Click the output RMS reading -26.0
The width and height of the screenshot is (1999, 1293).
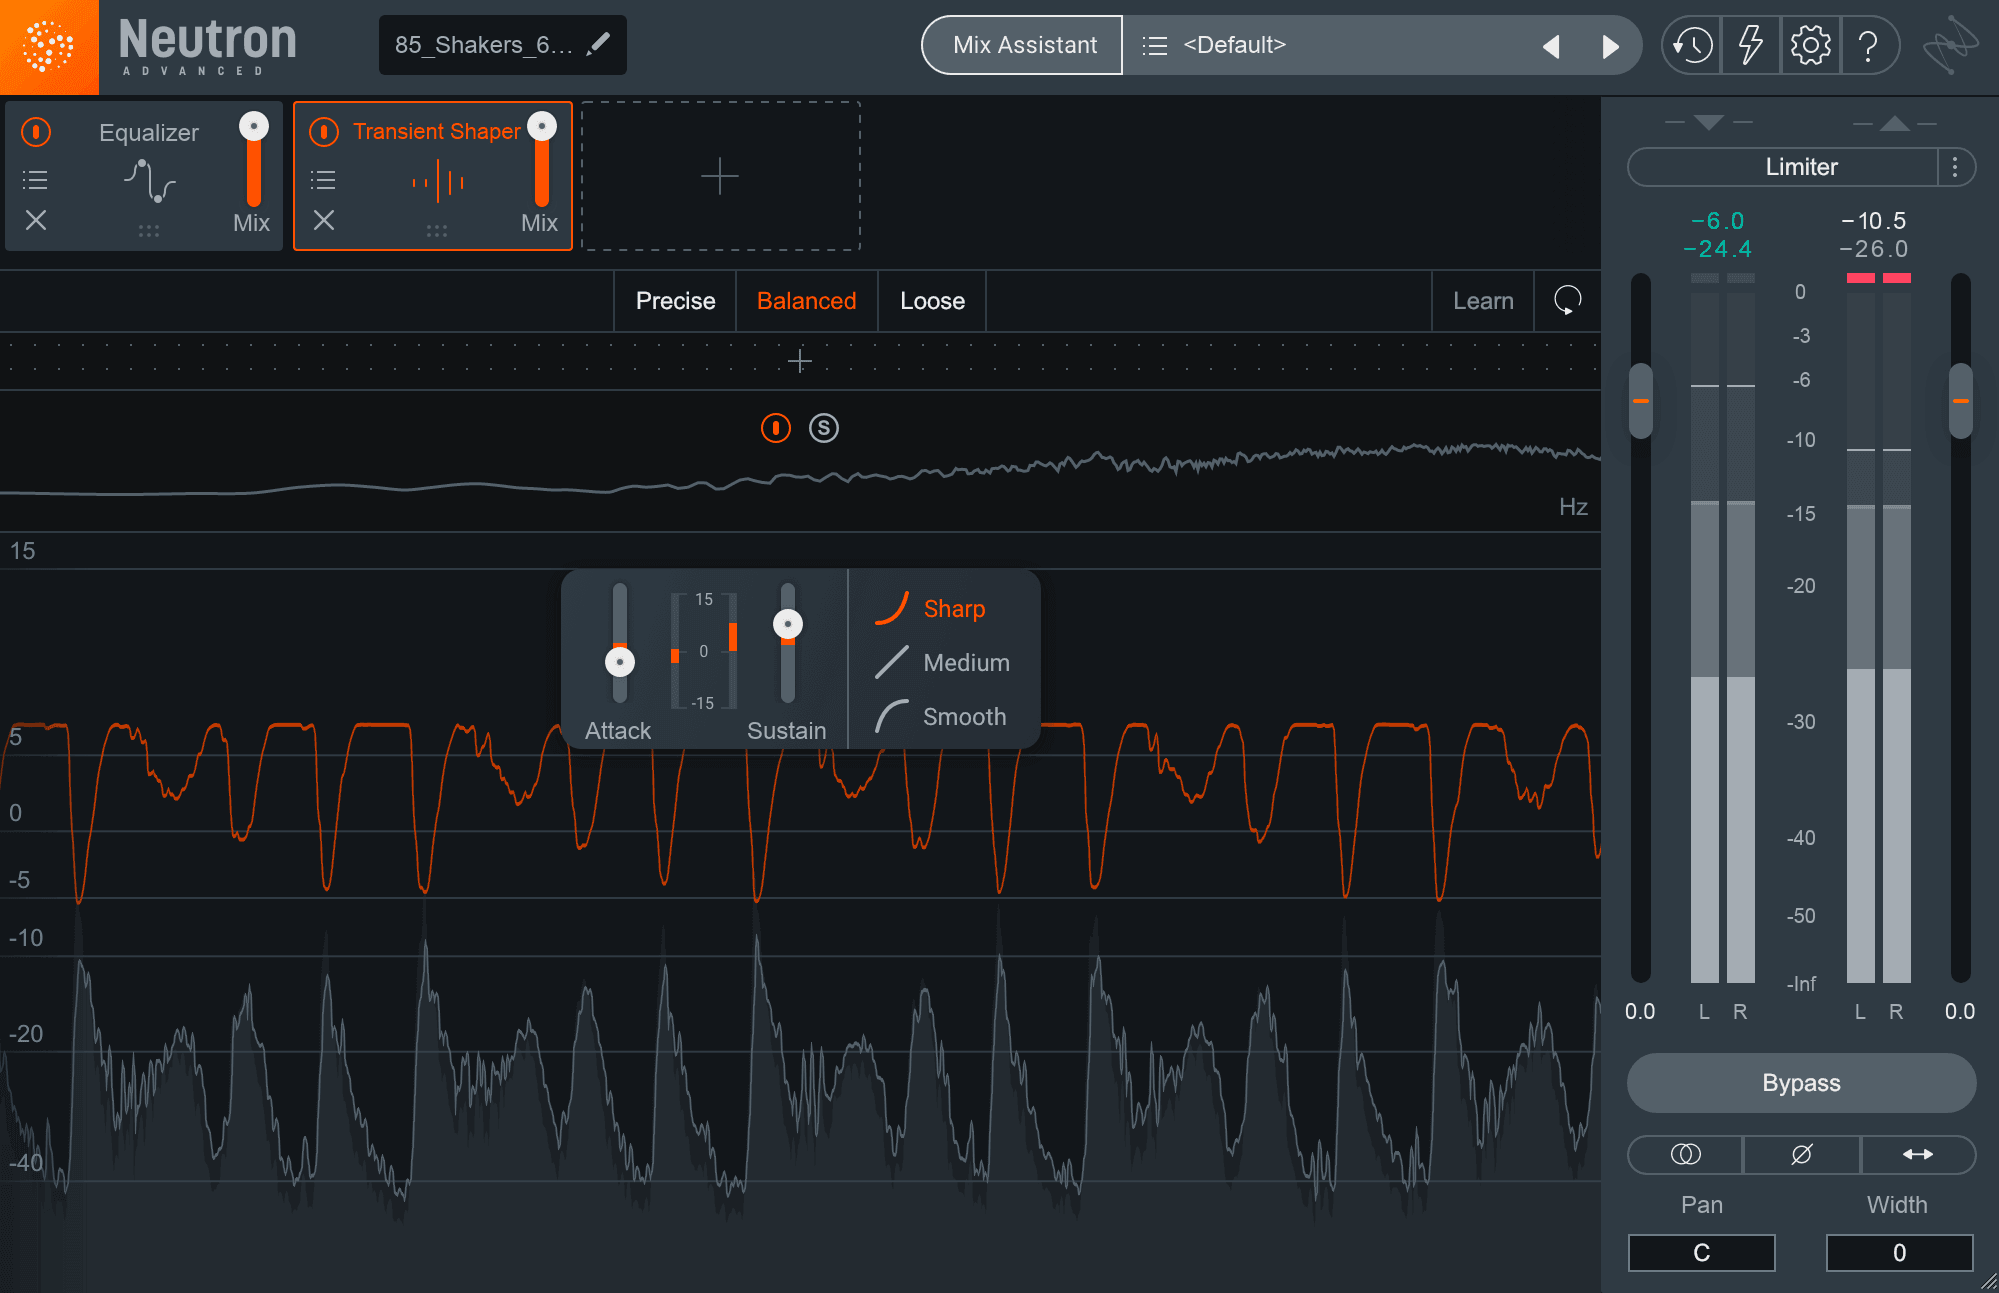click(1874, 249)
